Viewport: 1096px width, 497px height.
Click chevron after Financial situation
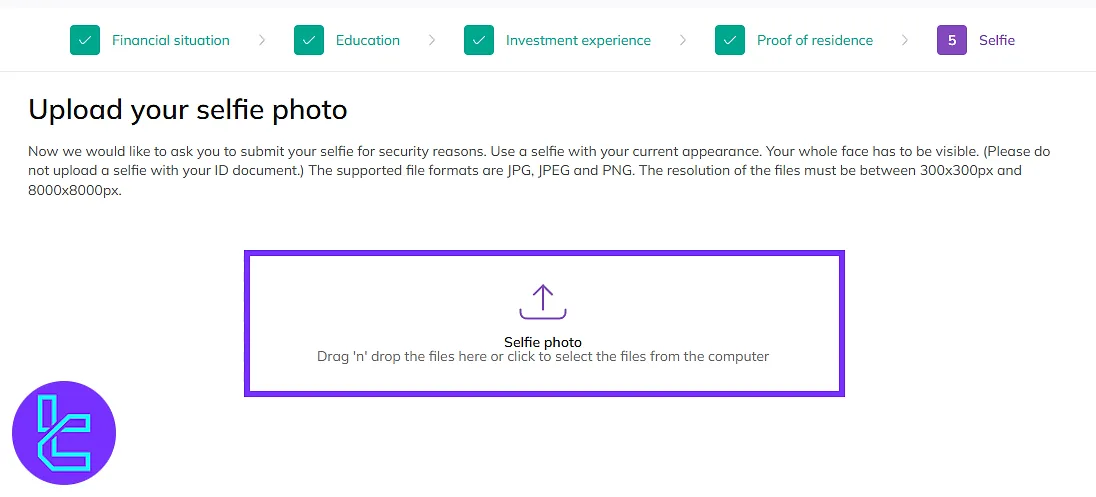(x=262, y=41)
